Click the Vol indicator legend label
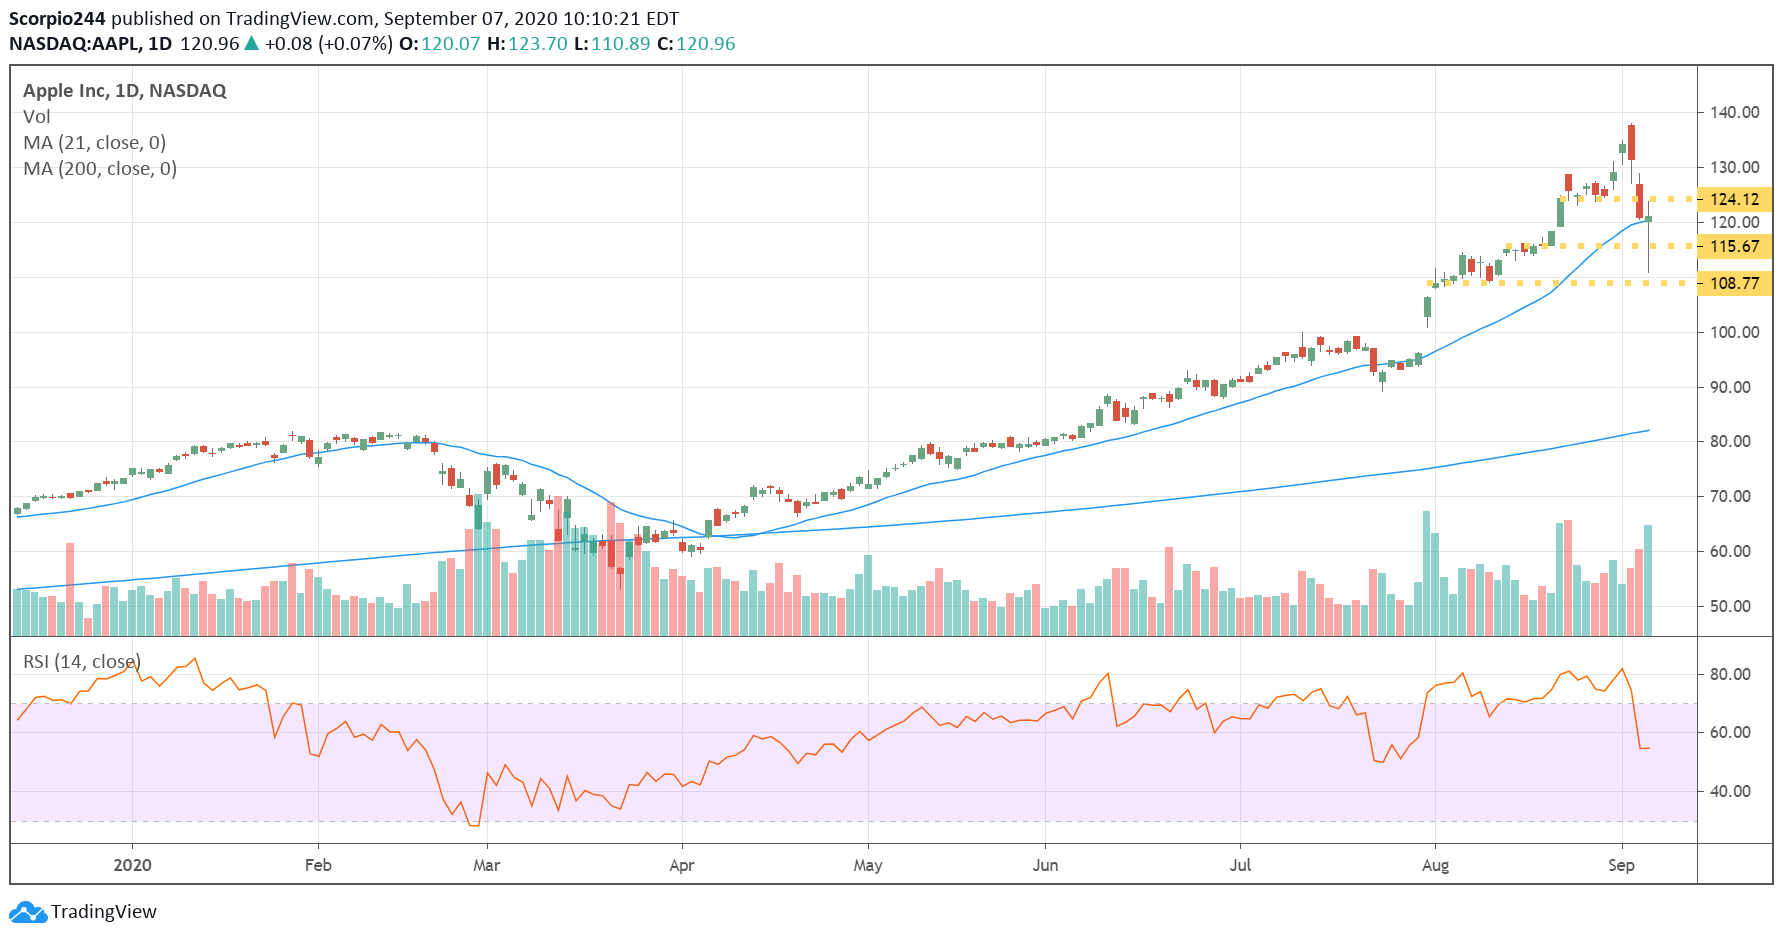 pos(37,117)
